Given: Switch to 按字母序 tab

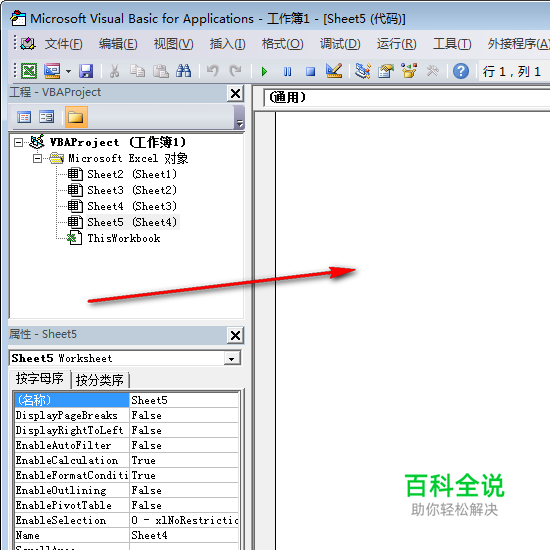Looking at the screenshot, I should [x=40, y=379].
